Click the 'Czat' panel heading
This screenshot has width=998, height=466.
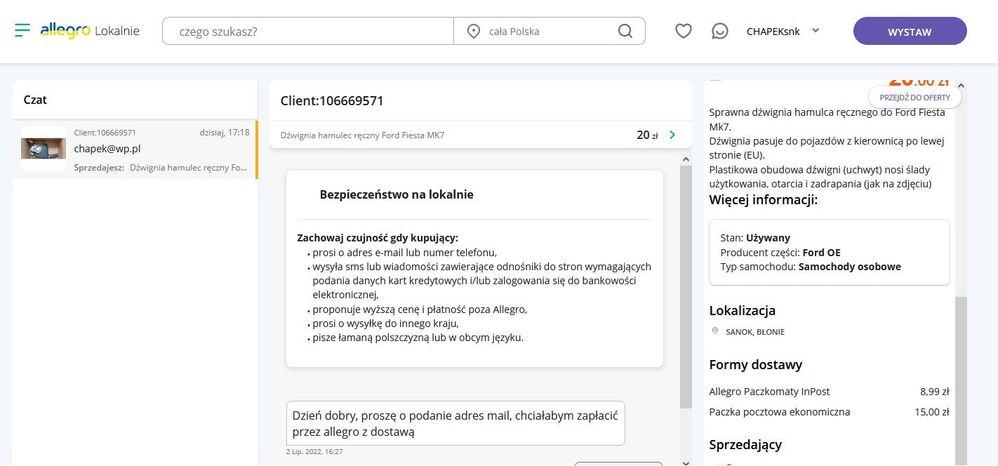(x=35, y=100)
